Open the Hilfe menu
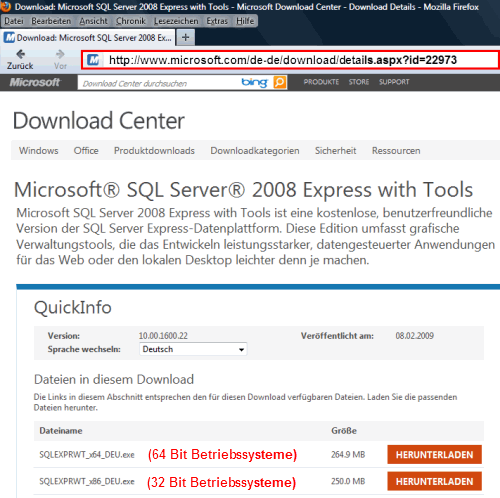 [x=245, y=21]
